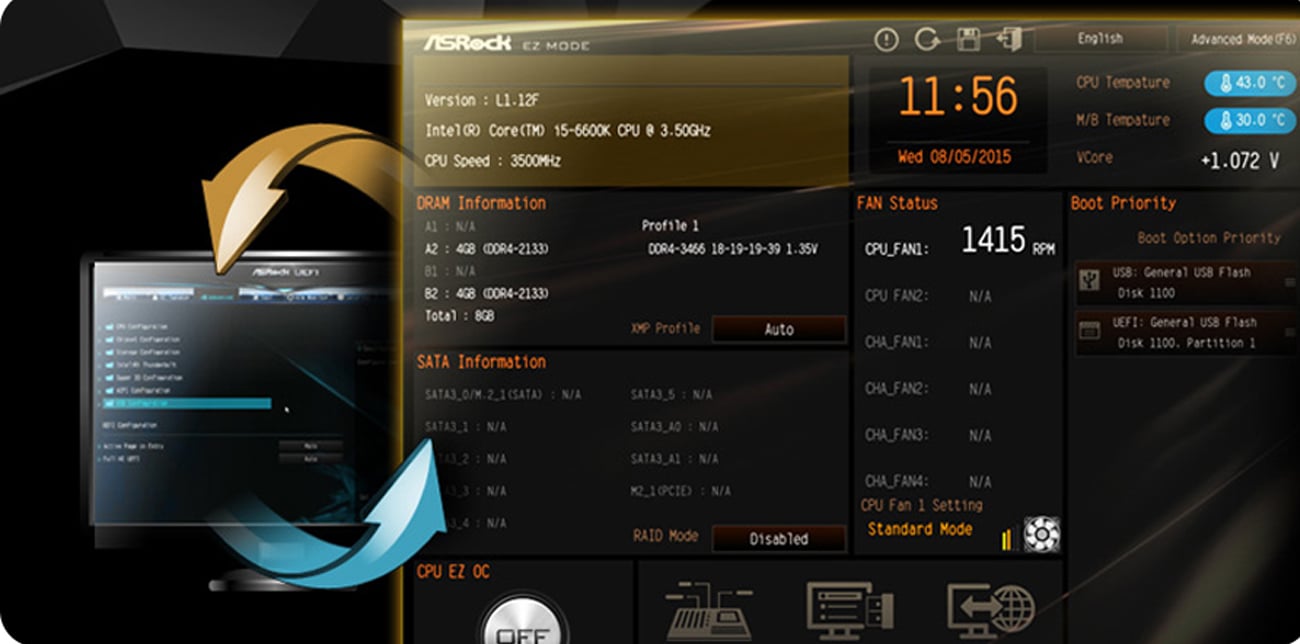Click the SATA3_1 : N/A entry

point(465,427)
